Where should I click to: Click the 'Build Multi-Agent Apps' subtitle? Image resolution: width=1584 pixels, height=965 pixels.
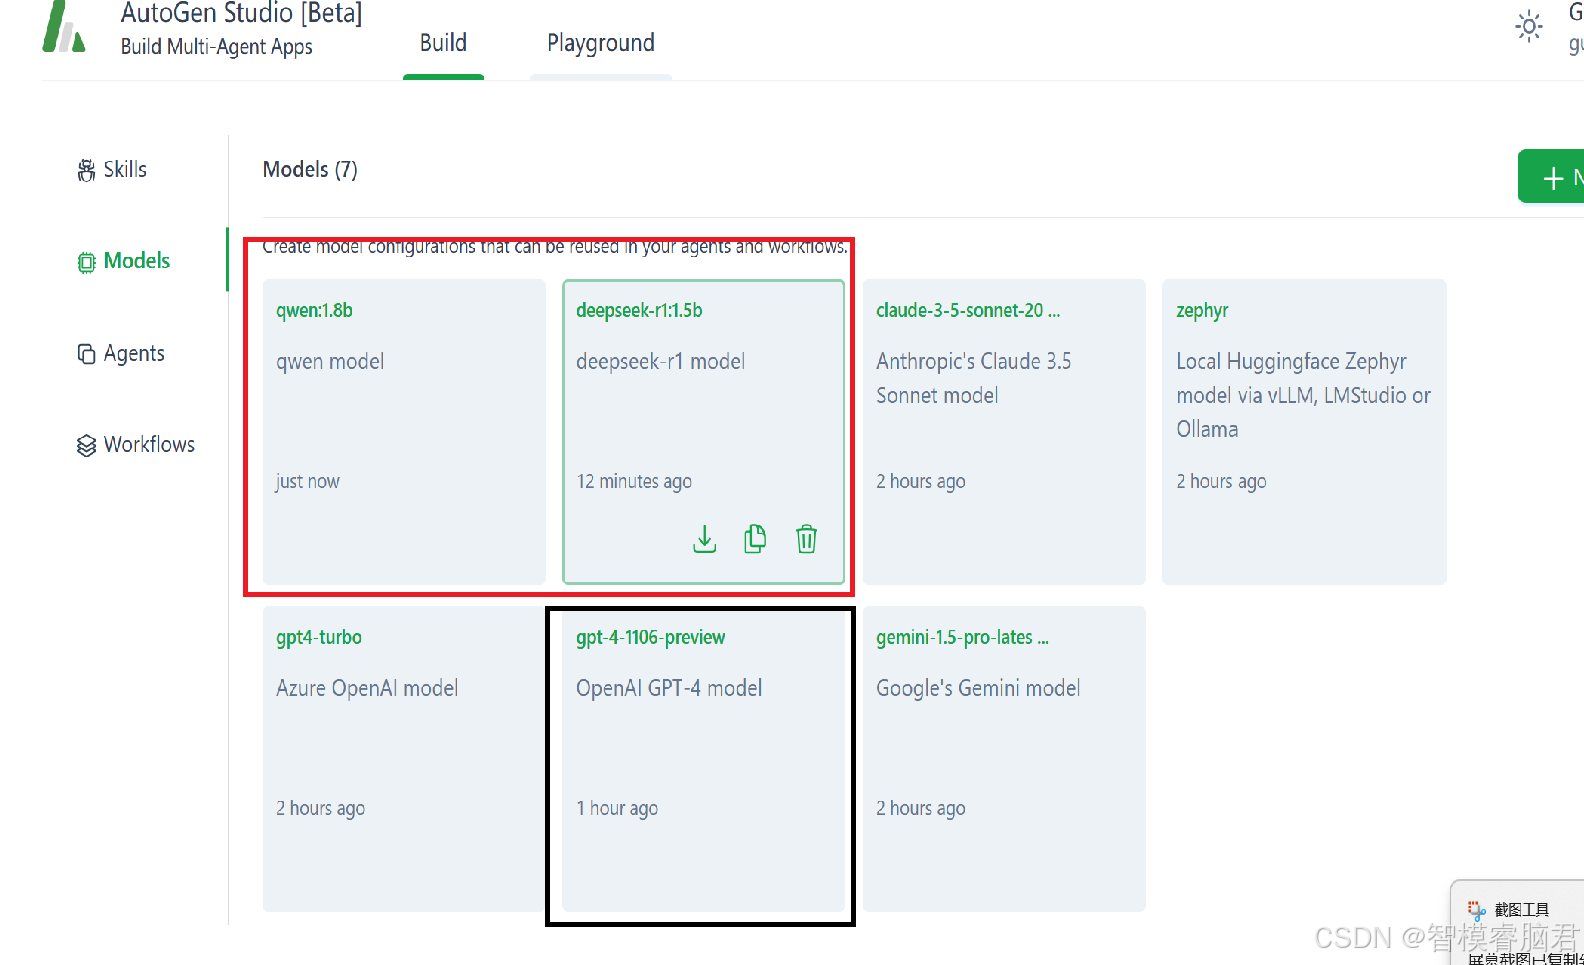tap(216, 47)
